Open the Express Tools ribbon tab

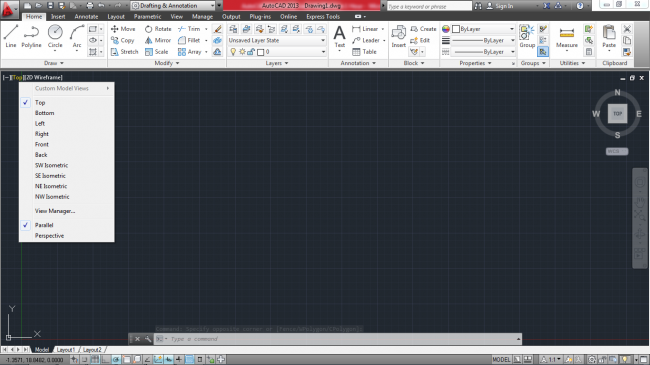(x=323, y=17)
